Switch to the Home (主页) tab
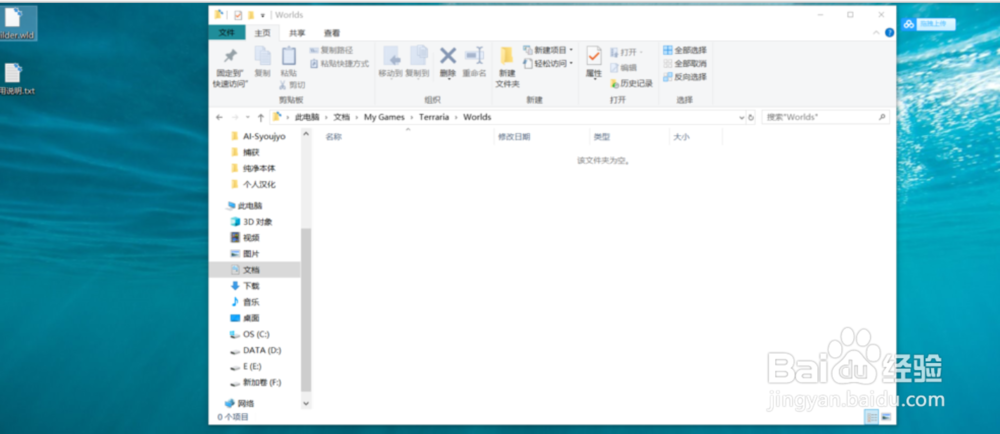The image size is (1000, 434). coord(262,33)
